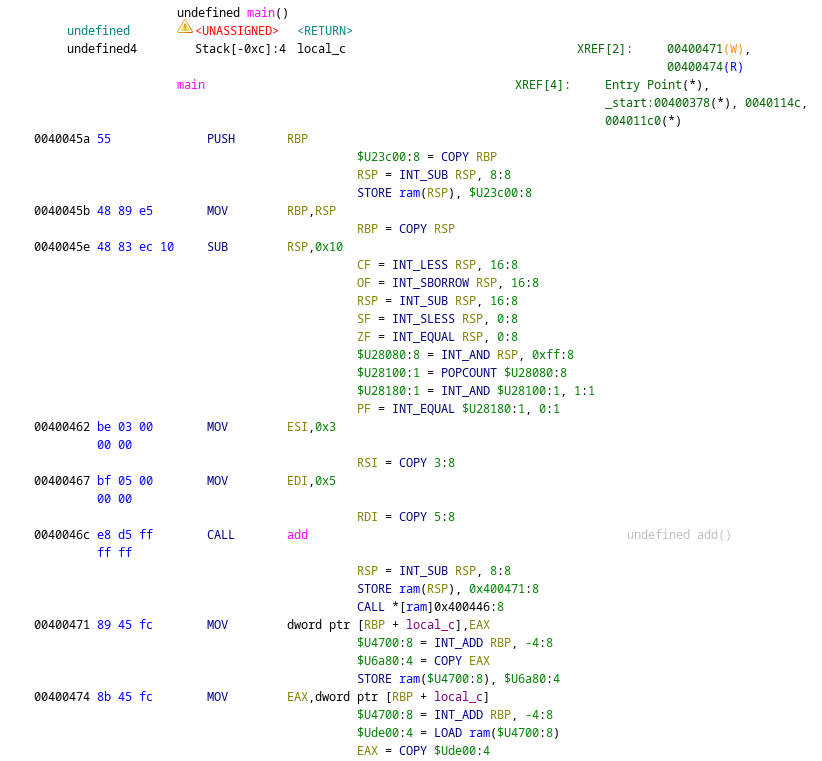The height and width of the screenshot is (761, 822).
Task: Select address 0040045b
Action: click(62, 211)
